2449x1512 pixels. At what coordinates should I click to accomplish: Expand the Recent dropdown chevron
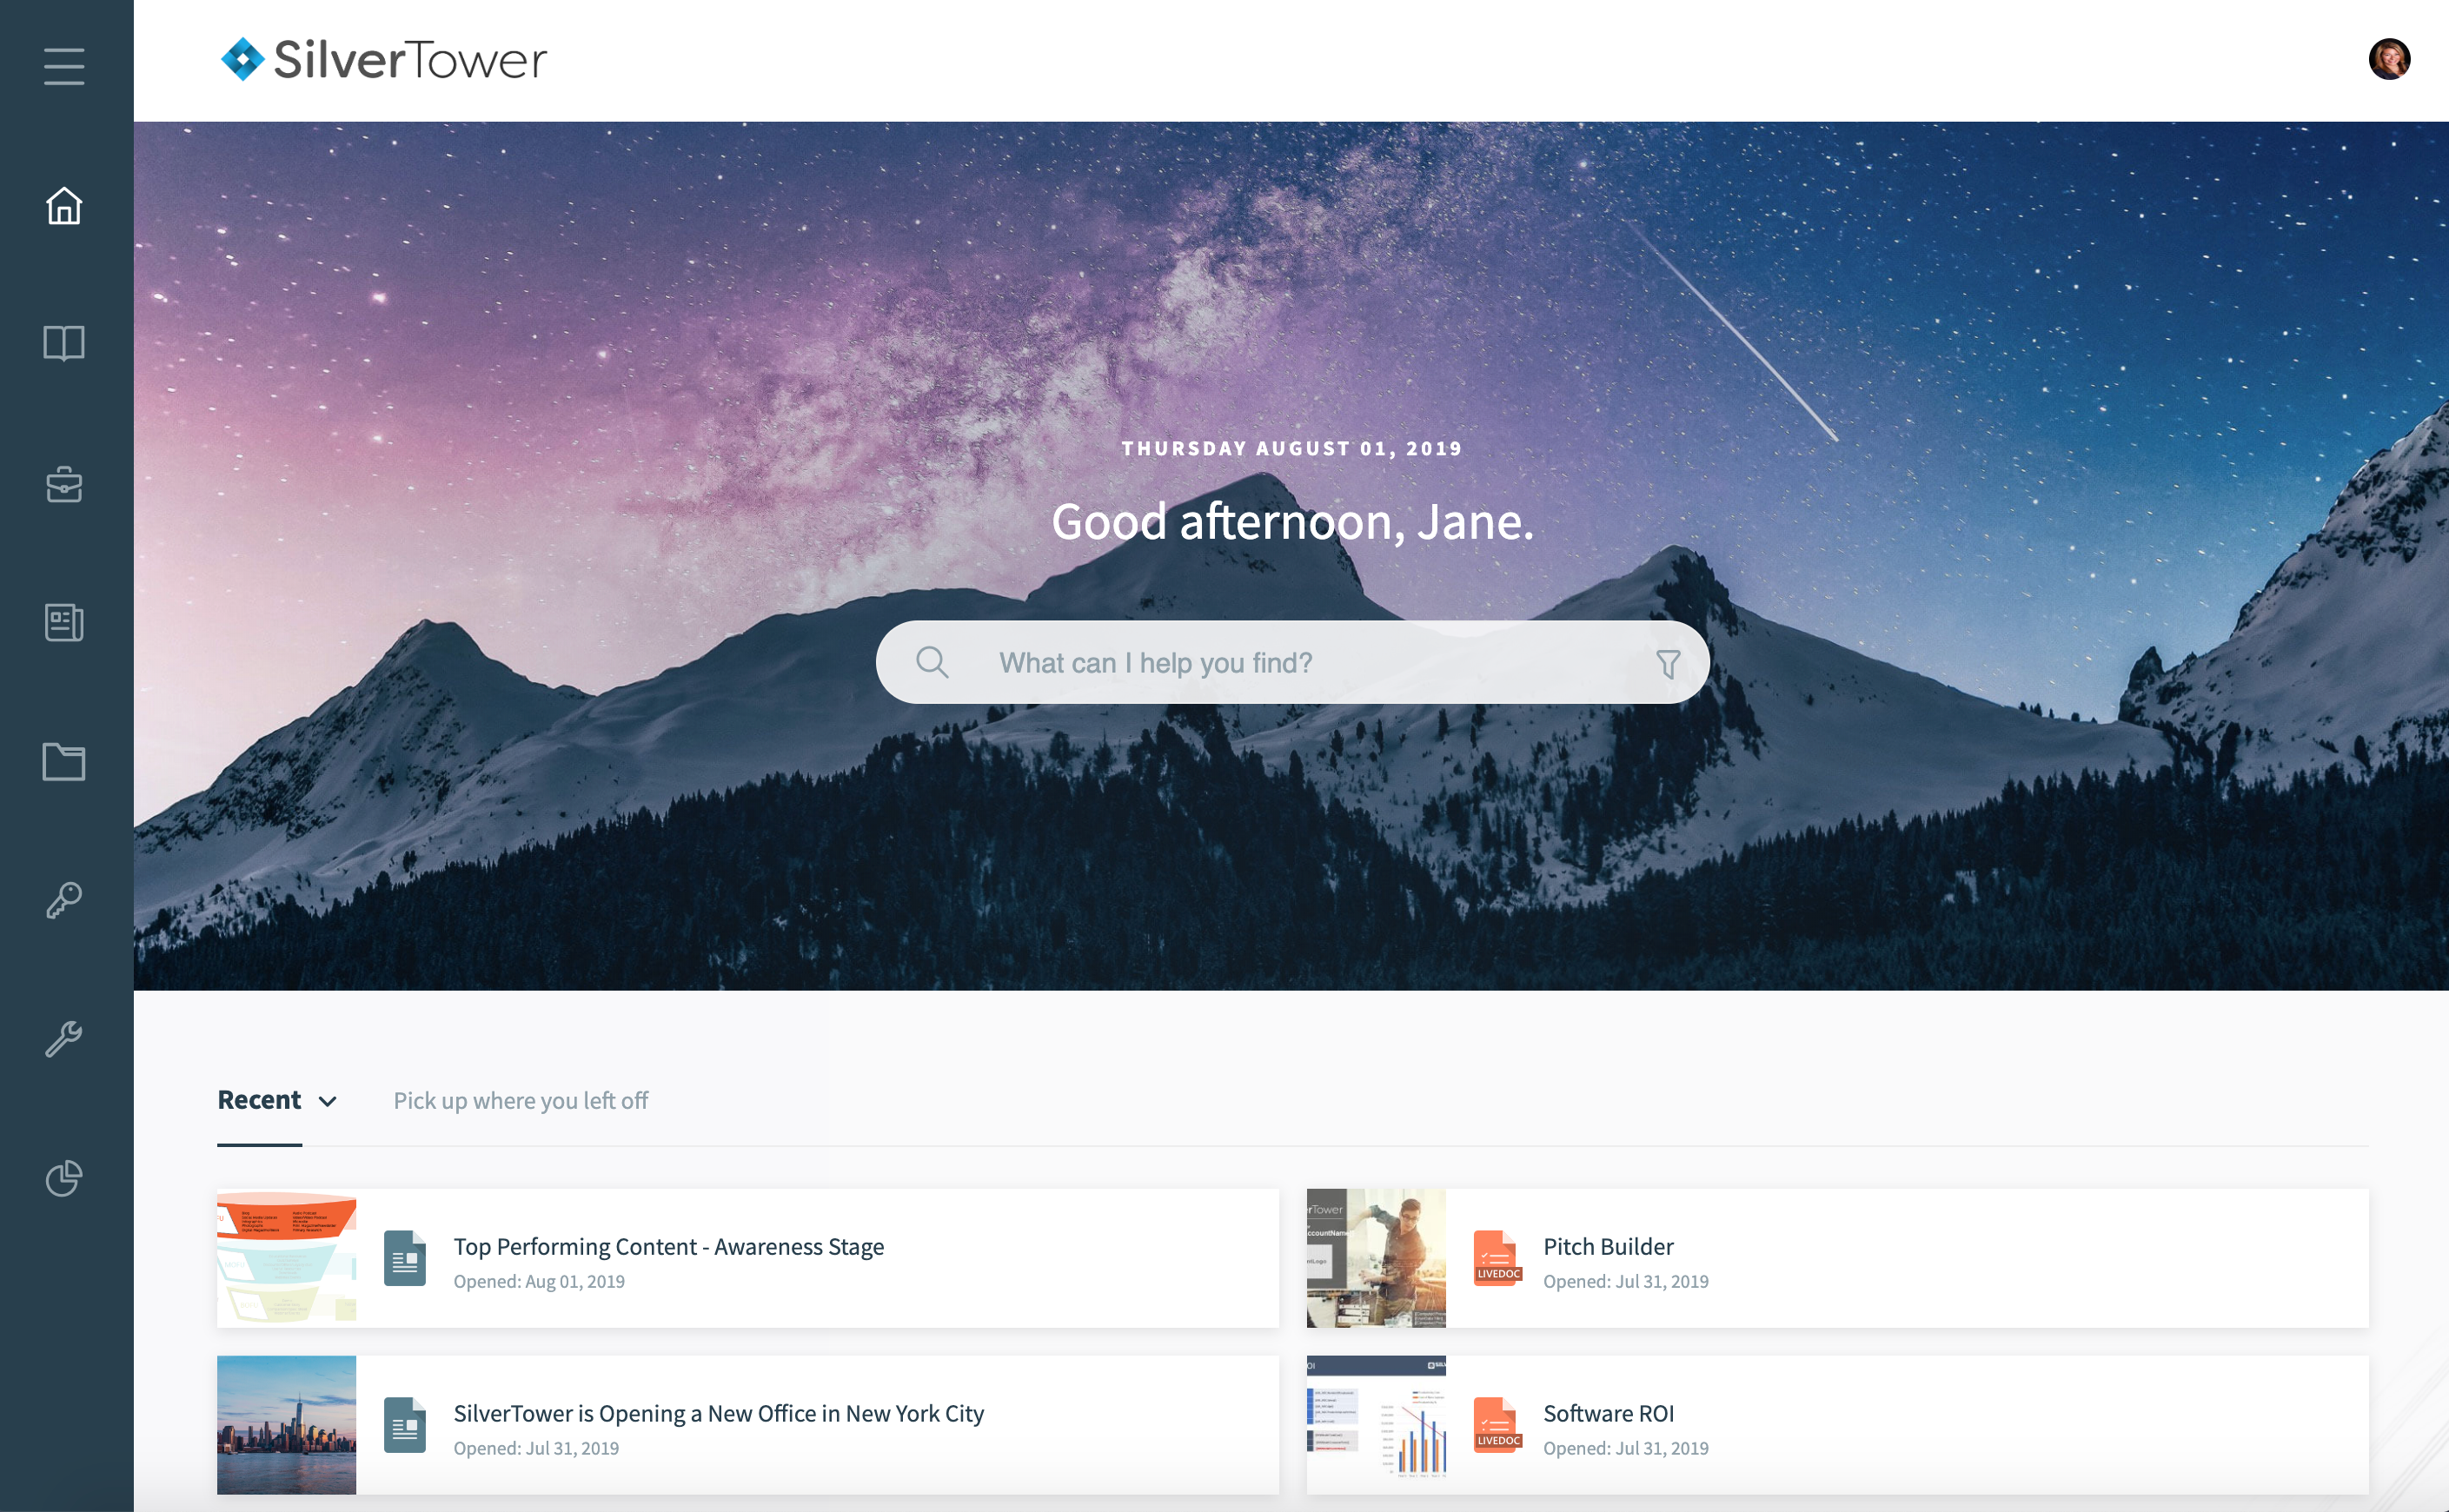click(327, 1101)
